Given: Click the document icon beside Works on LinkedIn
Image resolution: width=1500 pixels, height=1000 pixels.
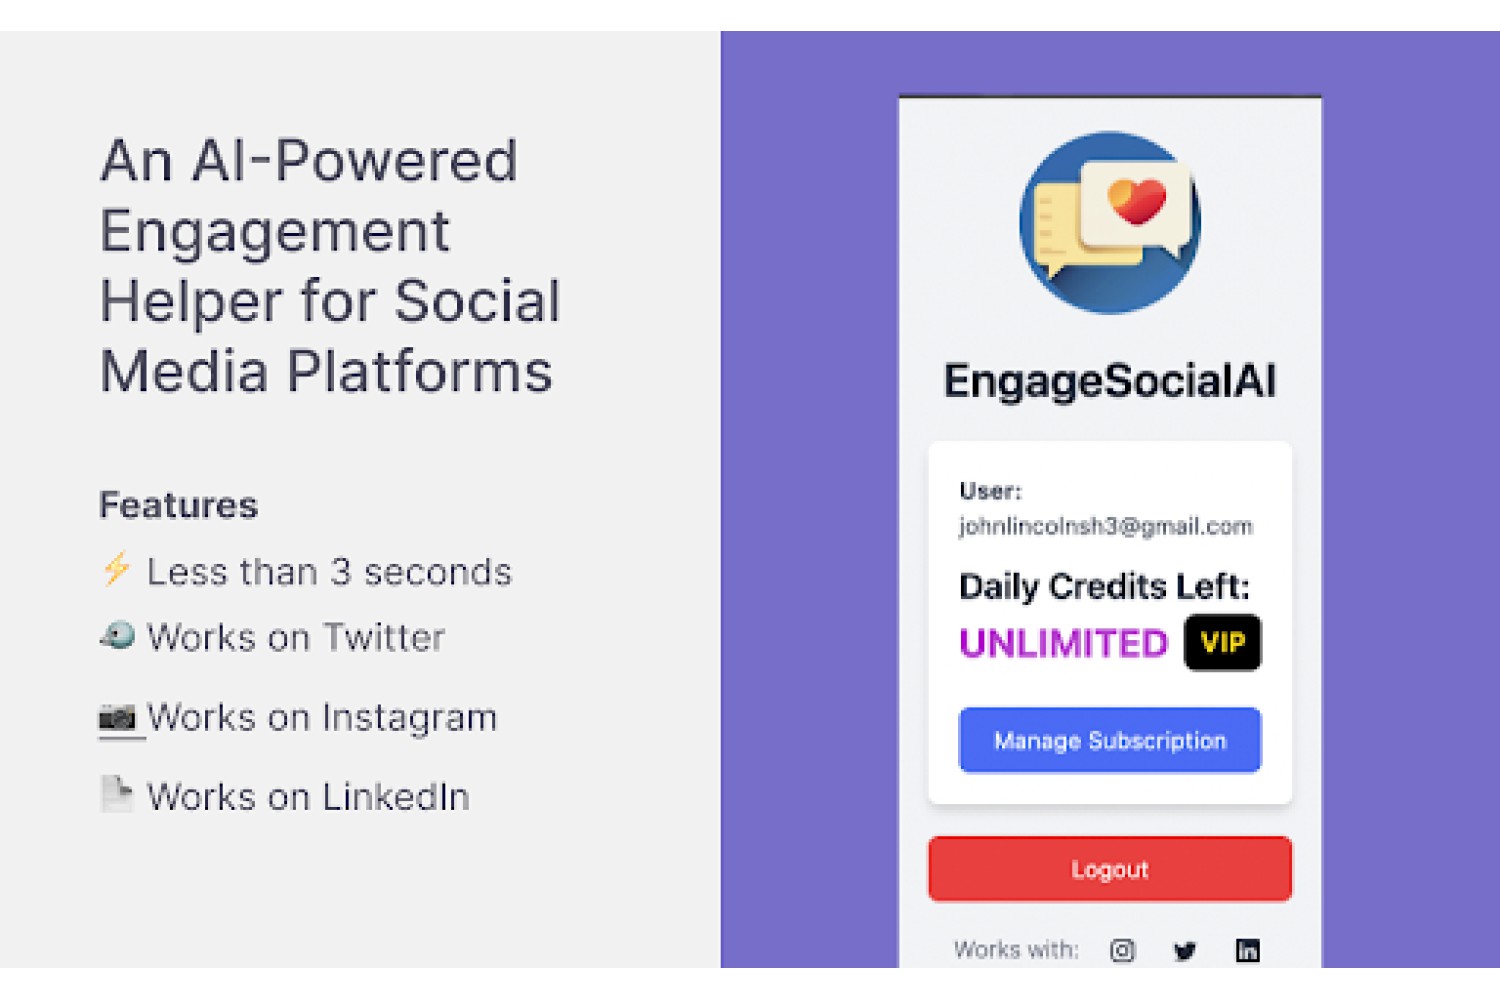Looking at the screenshot, I should tap(116, 795).
